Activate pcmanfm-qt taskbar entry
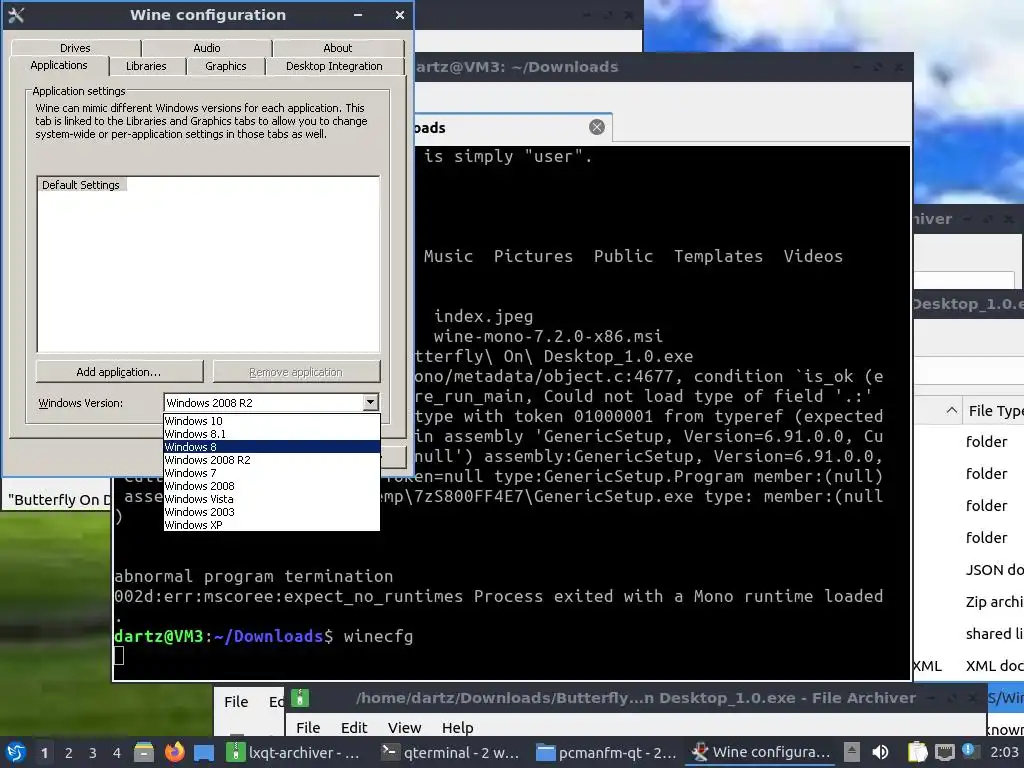Viewport: 1024px width, 768px height. 606,752
